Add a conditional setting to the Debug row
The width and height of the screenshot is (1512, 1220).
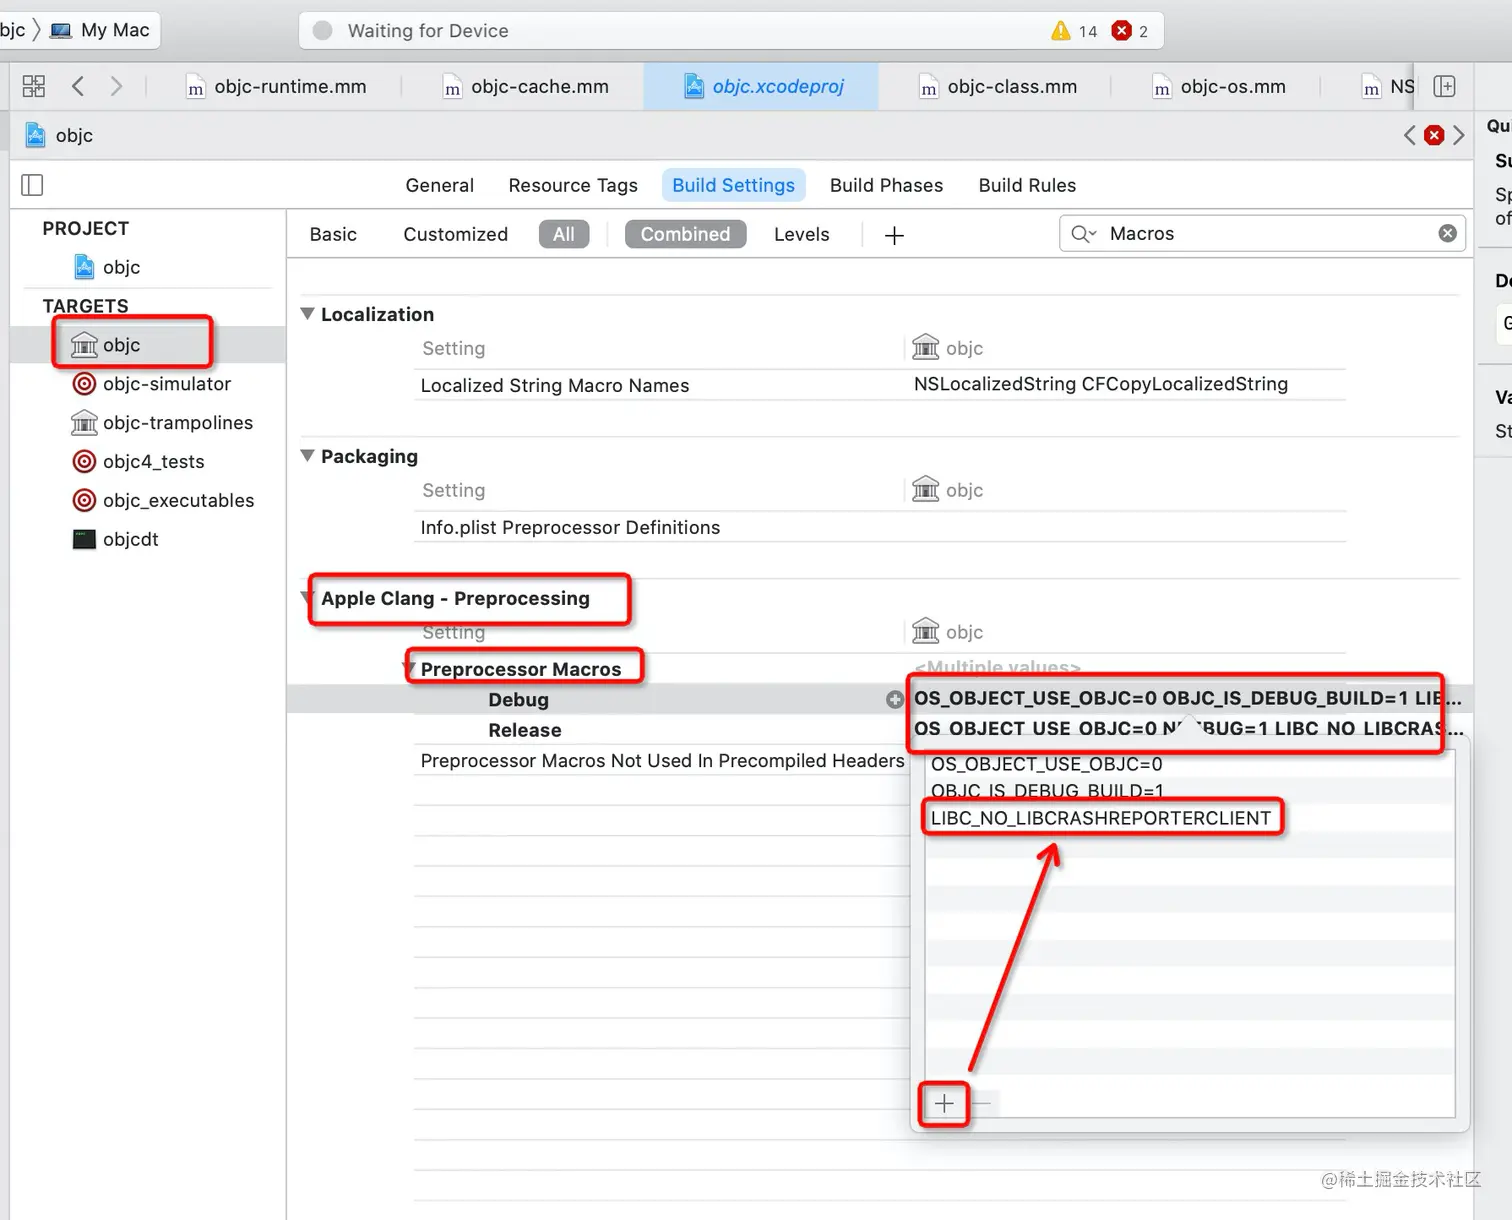[x=895, y=700]
